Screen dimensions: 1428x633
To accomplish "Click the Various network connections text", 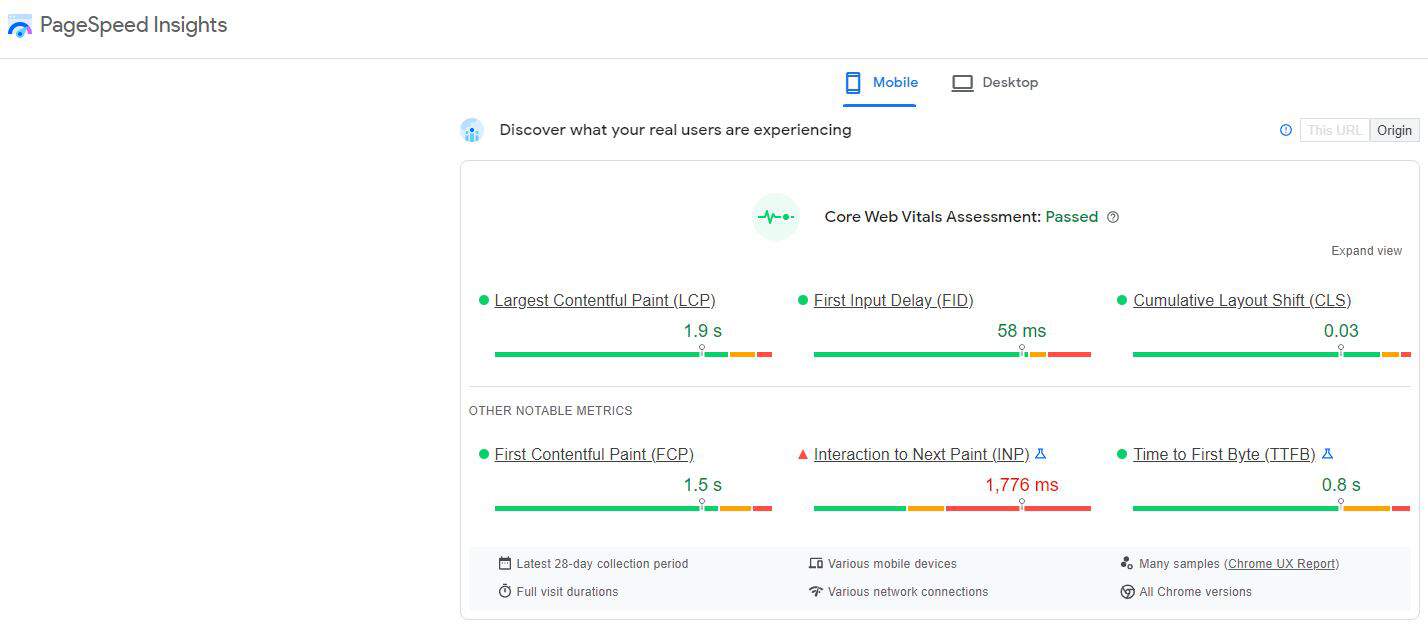I will click(x=908, y=592).
